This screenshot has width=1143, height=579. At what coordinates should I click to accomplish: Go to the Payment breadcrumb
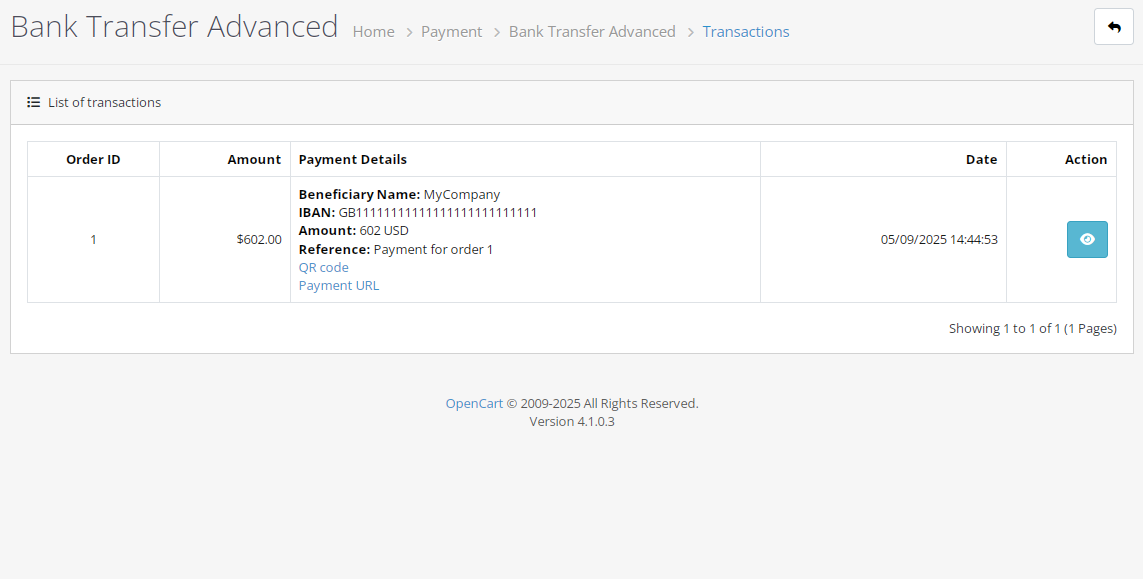click(x=451, y=31)
